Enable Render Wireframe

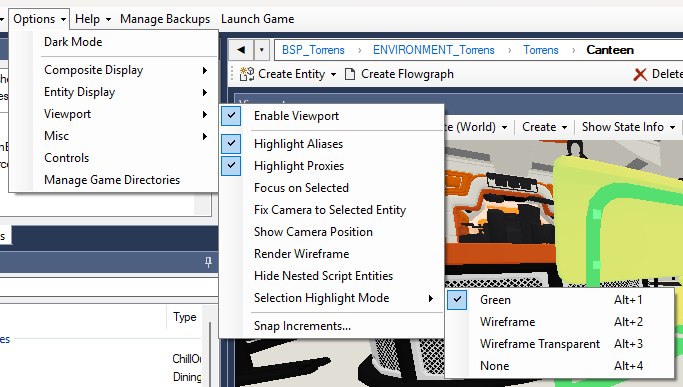tap(331, 254)
